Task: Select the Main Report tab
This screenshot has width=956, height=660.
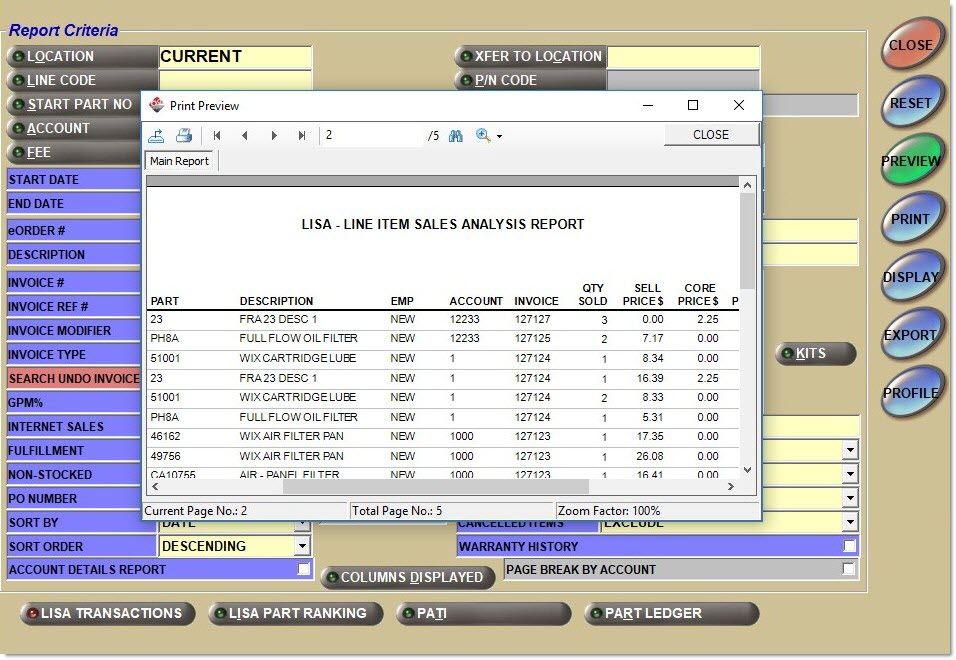Action: point(179,161)
